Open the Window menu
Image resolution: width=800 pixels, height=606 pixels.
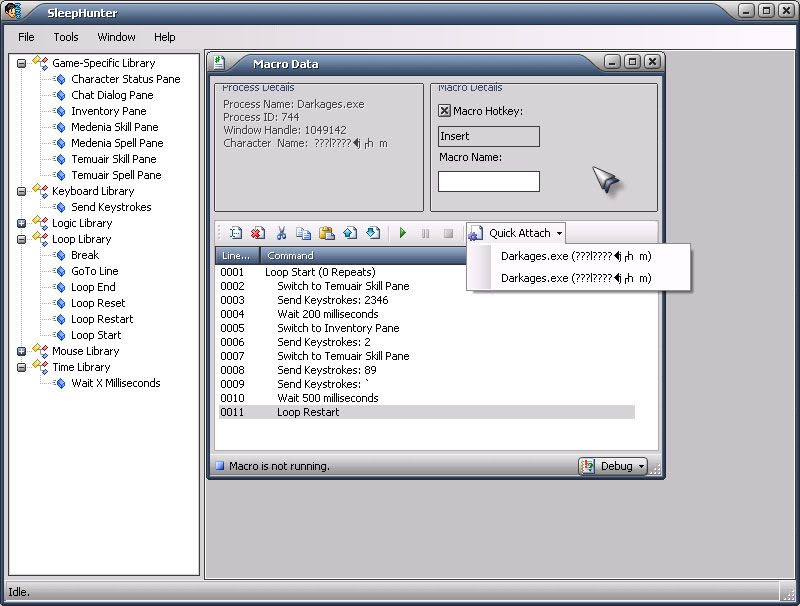116,37
